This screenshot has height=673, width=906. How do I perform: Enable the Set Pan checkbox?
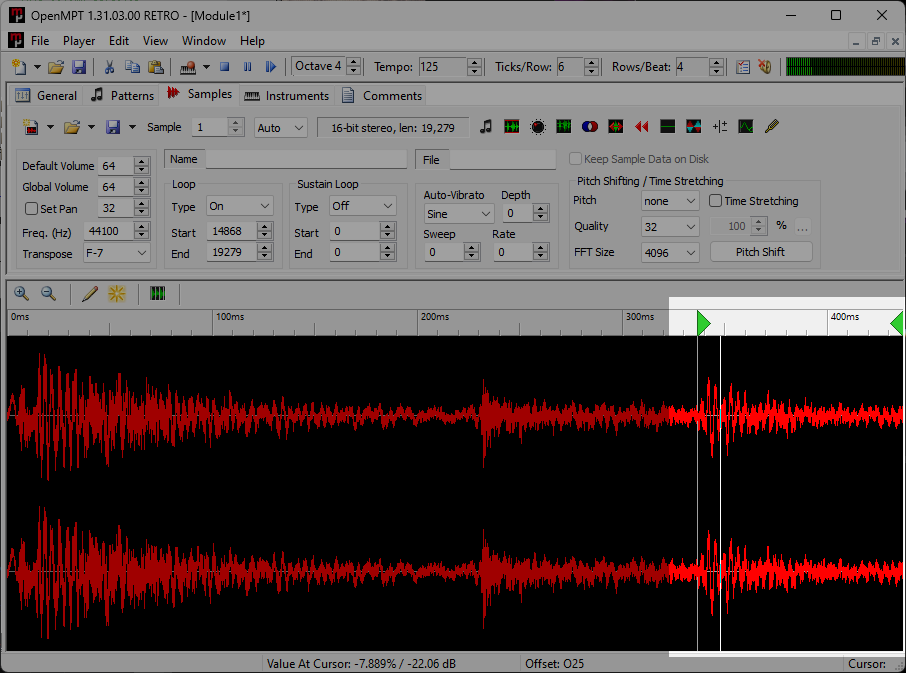coord(32,209)
